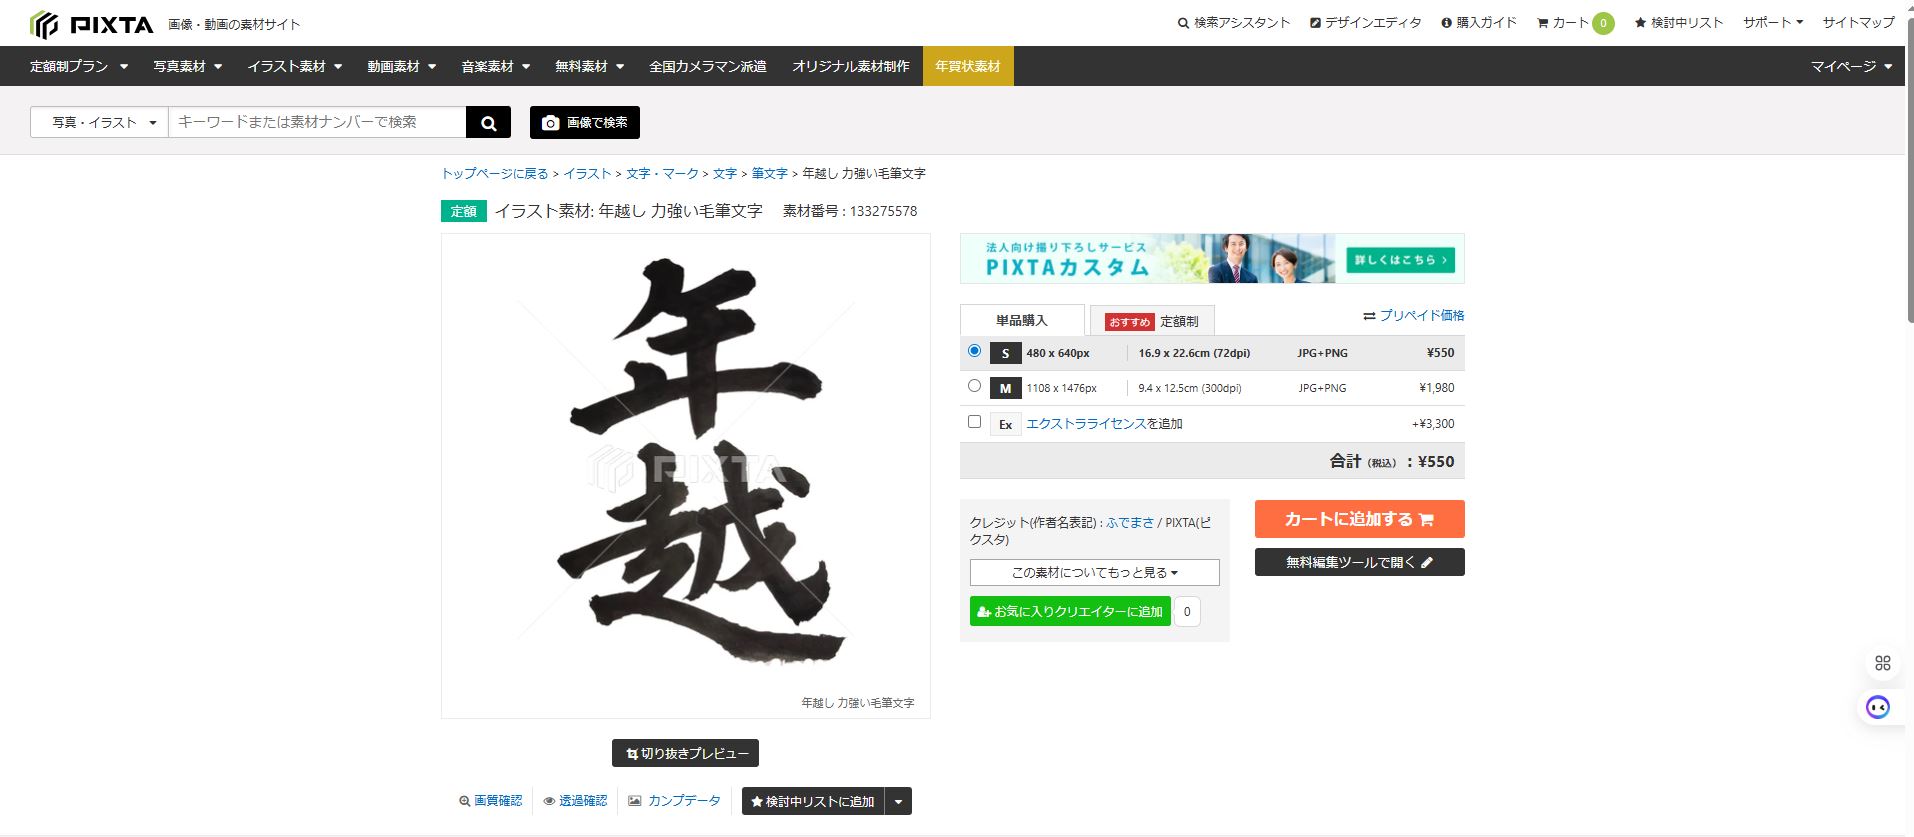Open the イラスト breadcrumb link
1914x837 pixels.
[587, 173]
